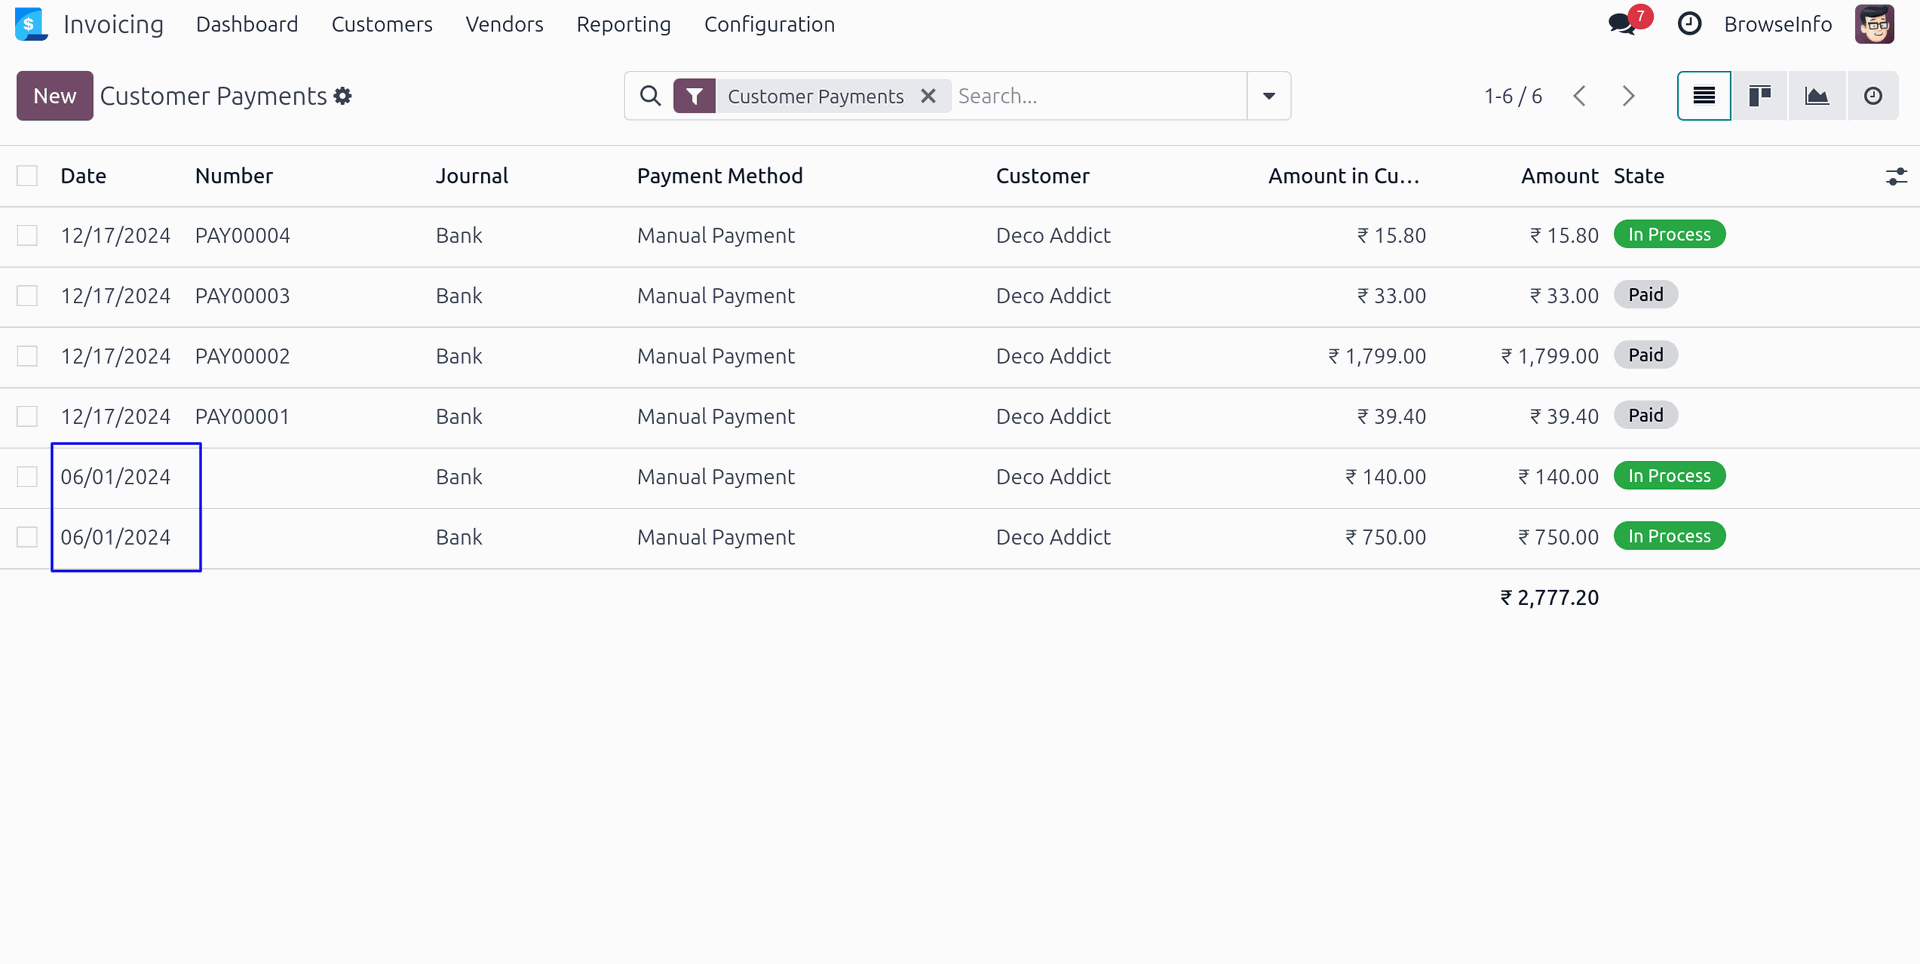Switch to Kanban view
The width and height of the screenshot is (1920, 964).
click(x=1760, y=96)
